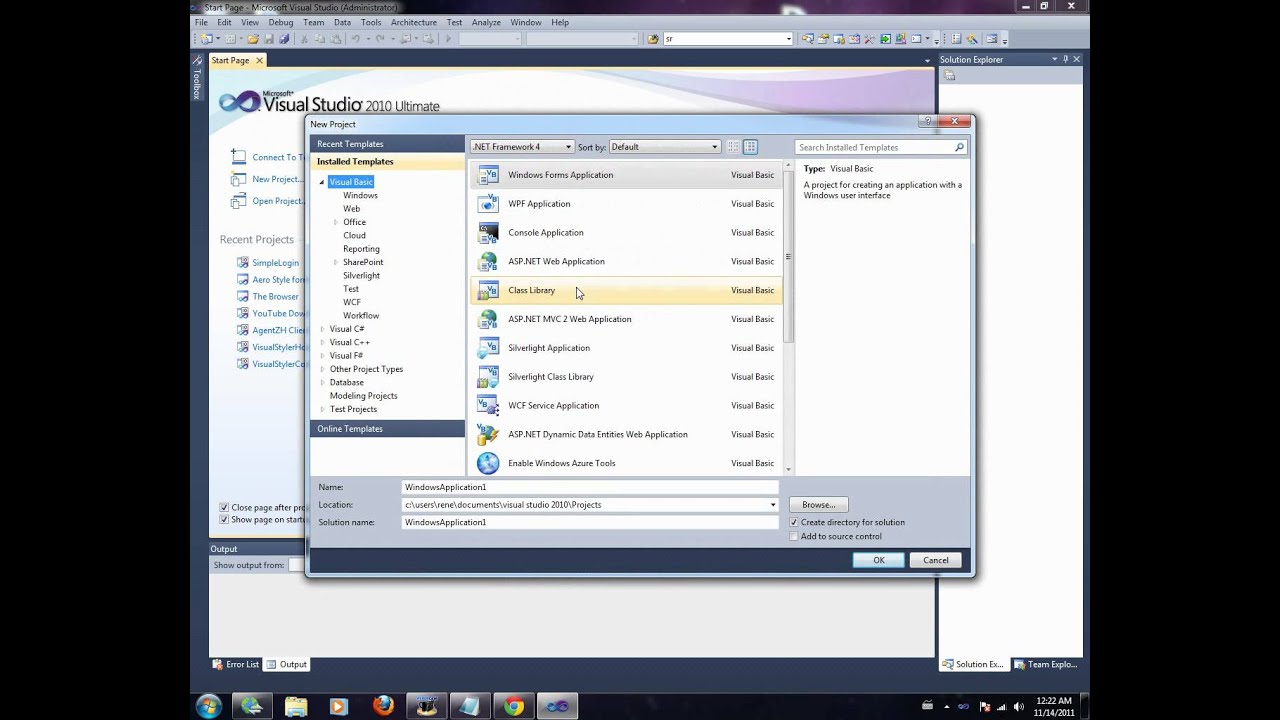The width and height of the screenshot is (1280, 720).
Task: Switch to the Team Explorer tab
Action: 1045,664
